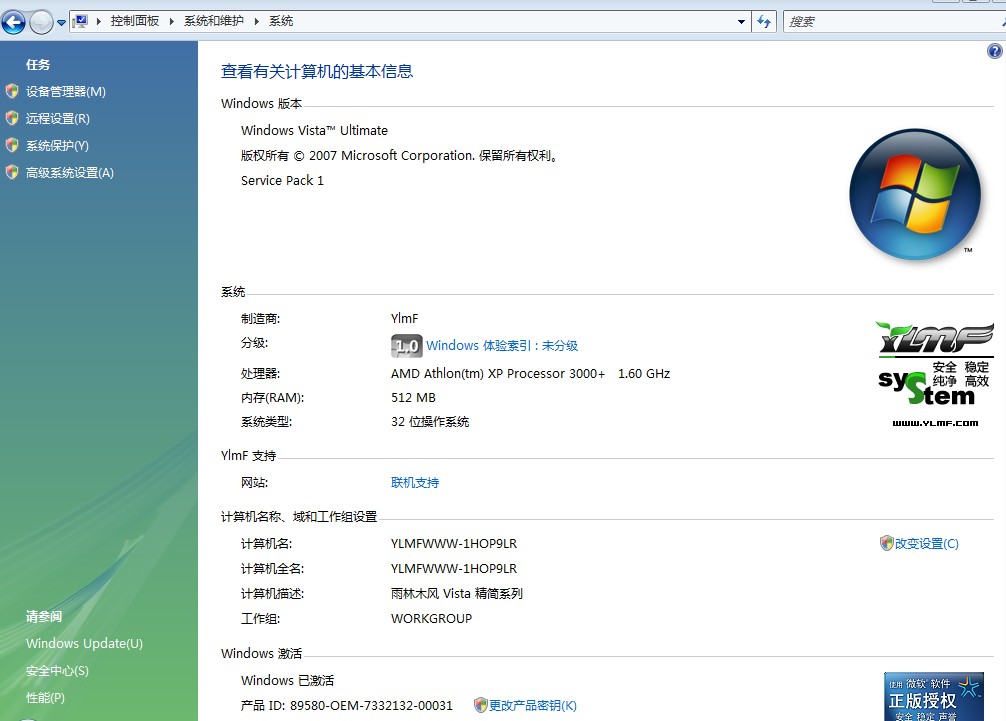Click the shield icon beside 系统保护(Y)
This screenshot has height=721, width=1006.
coord(12,145)
